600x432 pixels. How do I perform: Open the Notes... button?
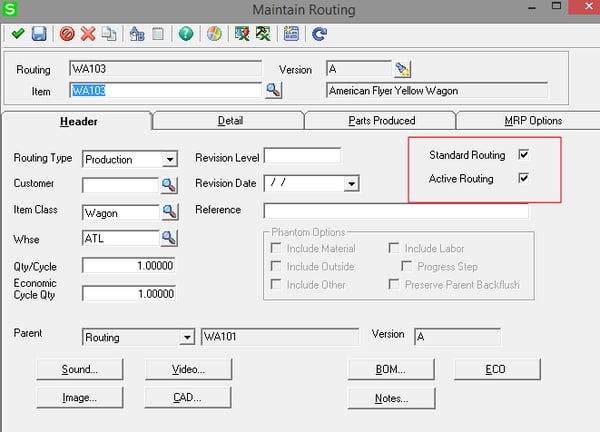click(x=391, y=398)
